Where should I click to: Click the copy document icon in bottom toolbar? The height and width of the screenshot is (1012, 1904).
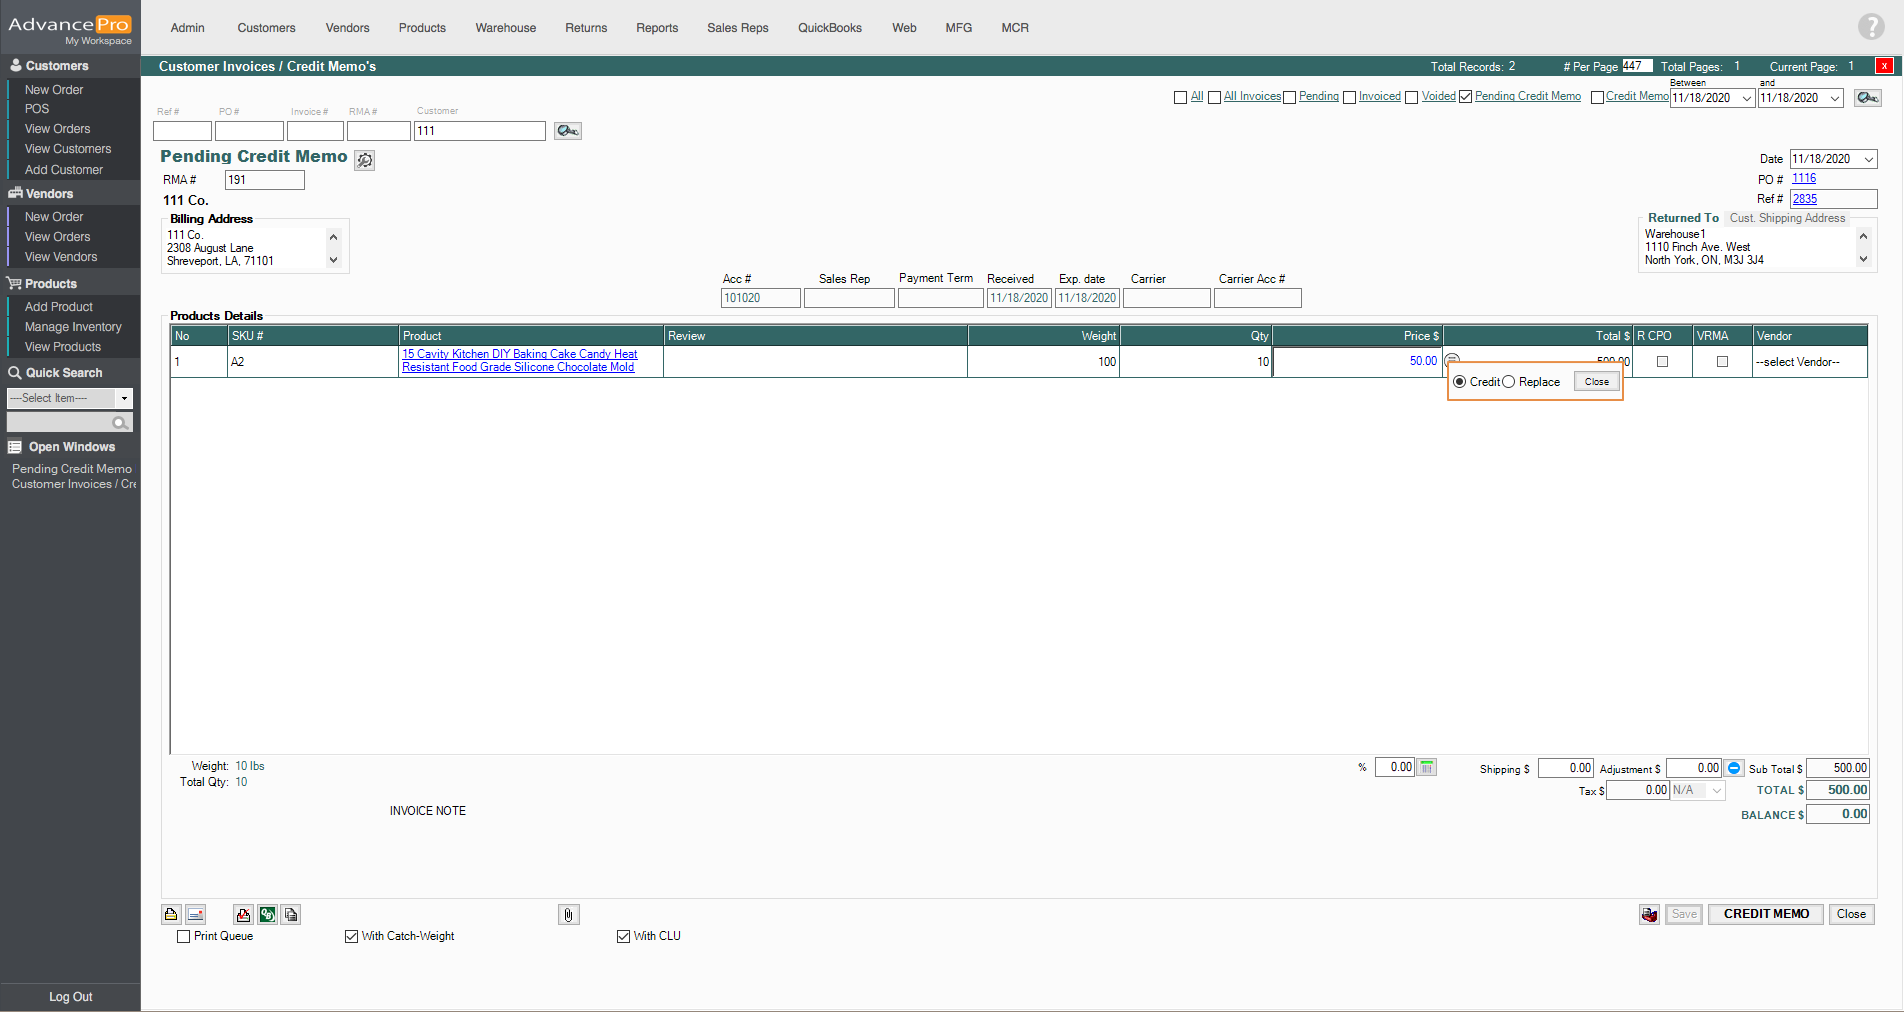point(291,914)
